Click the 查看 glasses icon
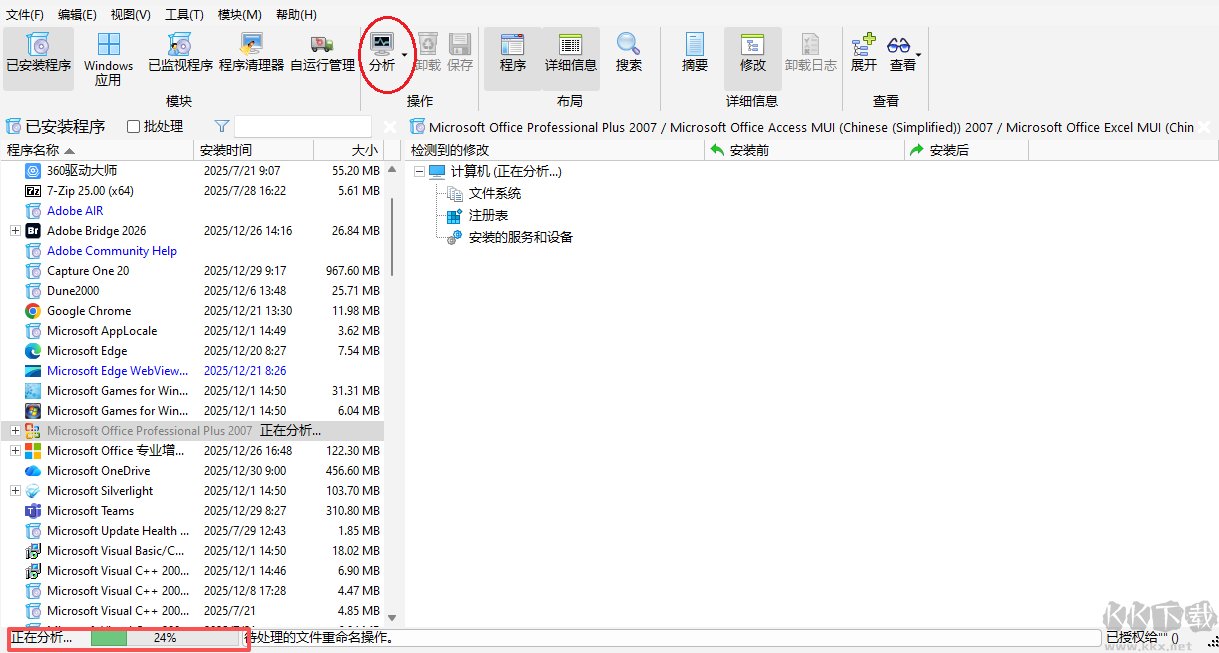The width and height of the screenshot is (1219, 653). [x=899, y=45]
